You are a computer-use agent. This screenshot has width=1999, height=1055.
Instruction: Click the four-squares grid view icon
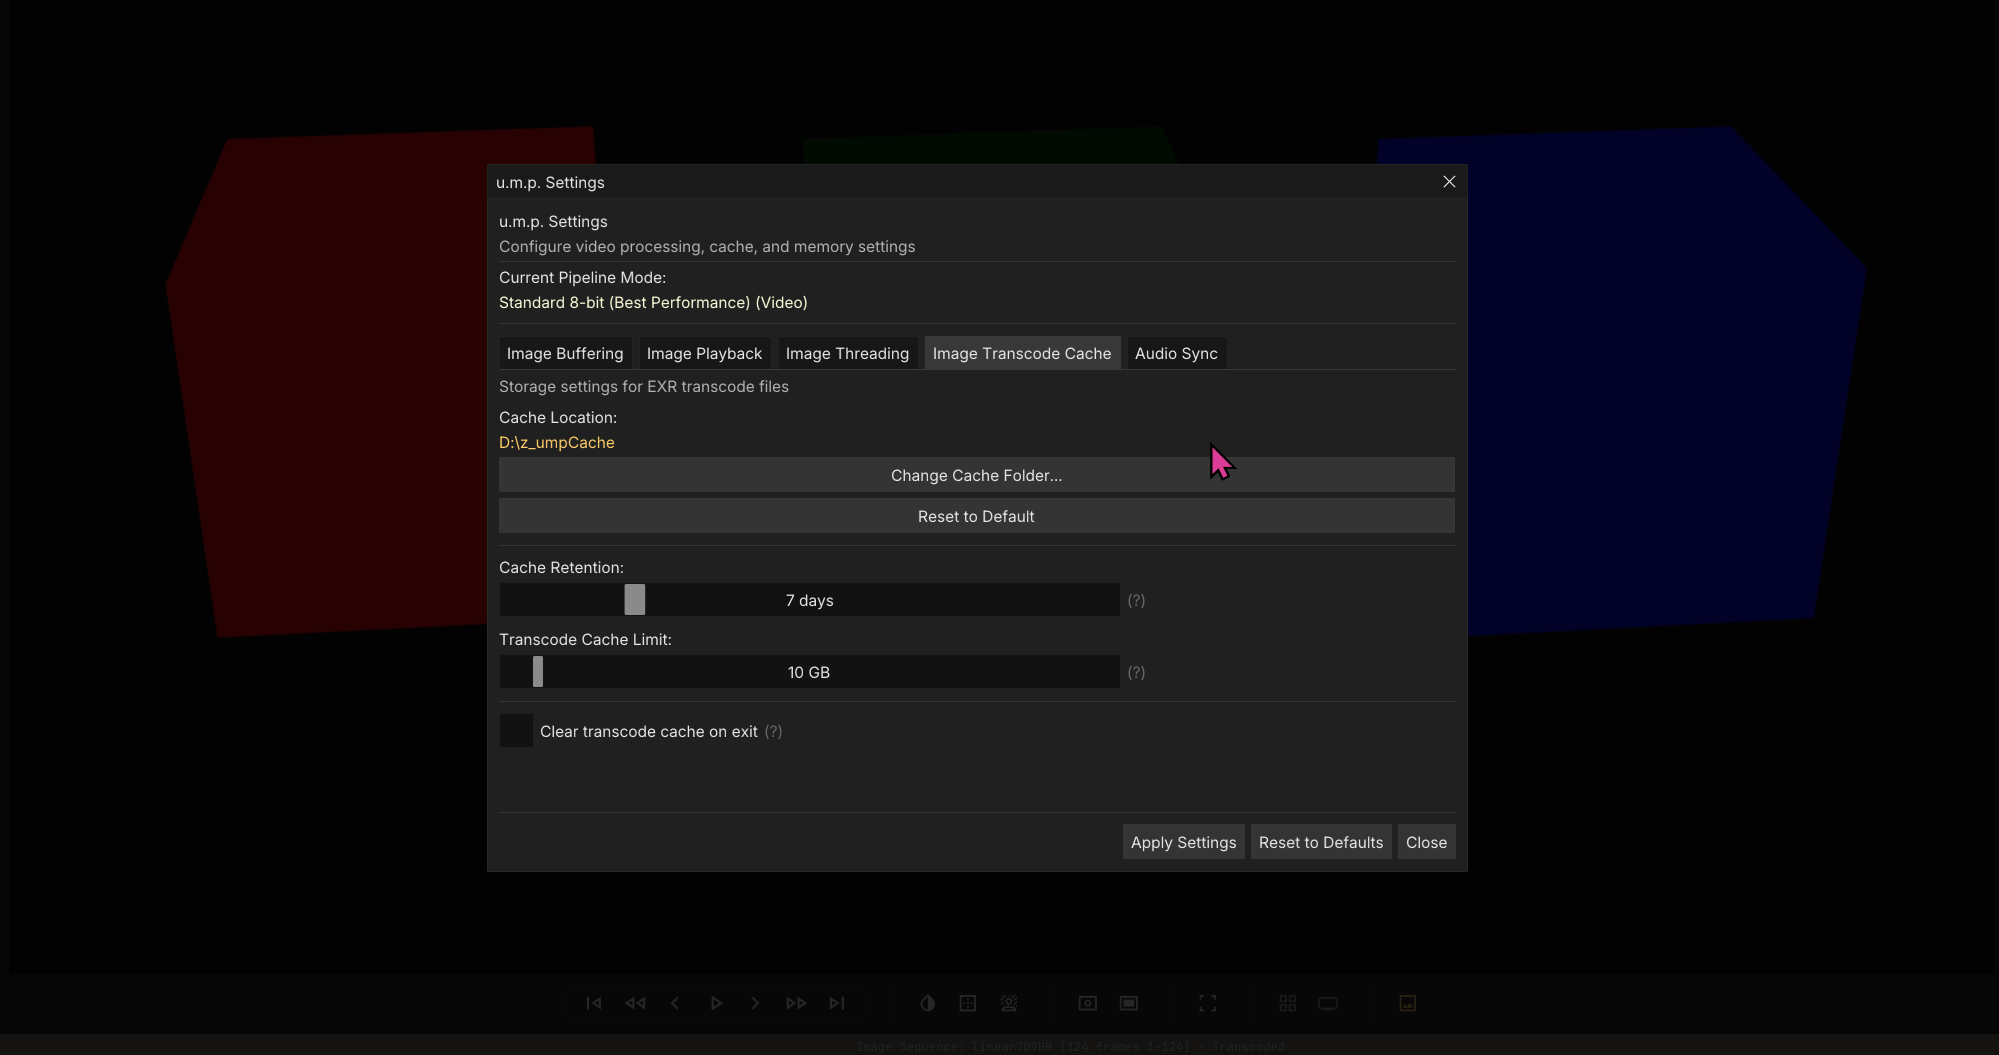click(x=1287, y=1003)
